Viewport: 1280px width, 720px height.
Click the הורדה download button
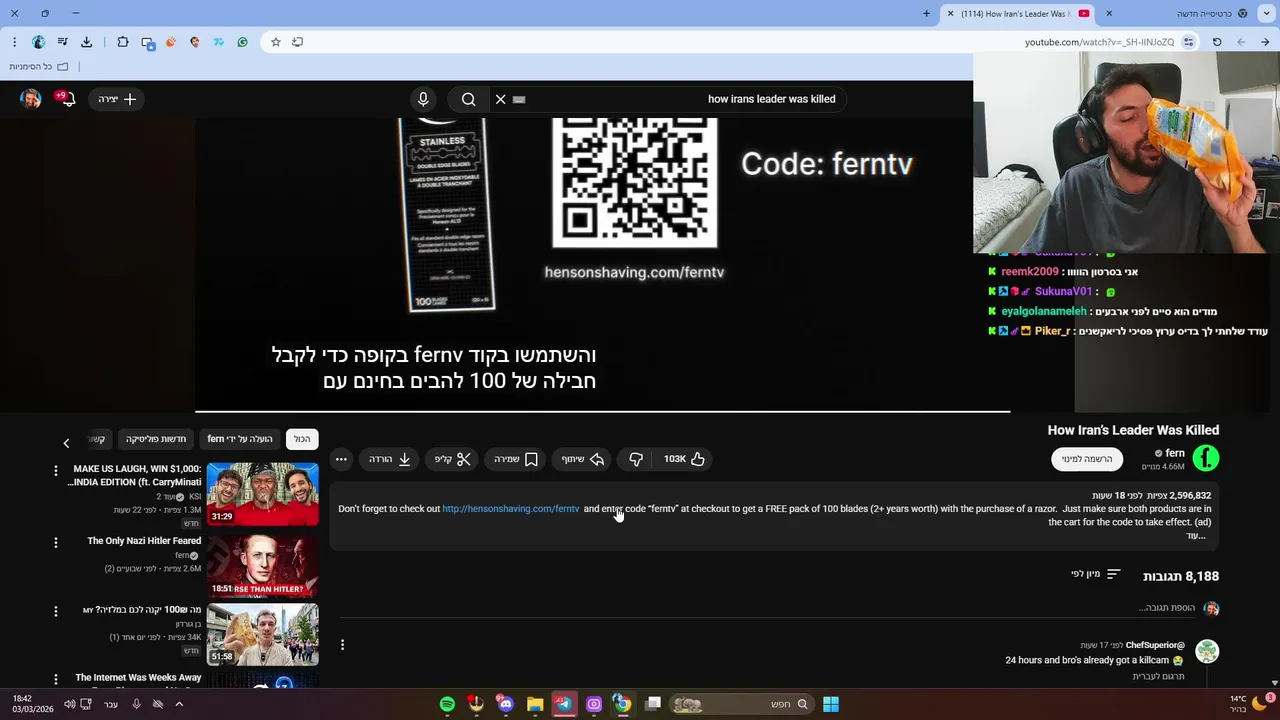click(x=391, y=459)
